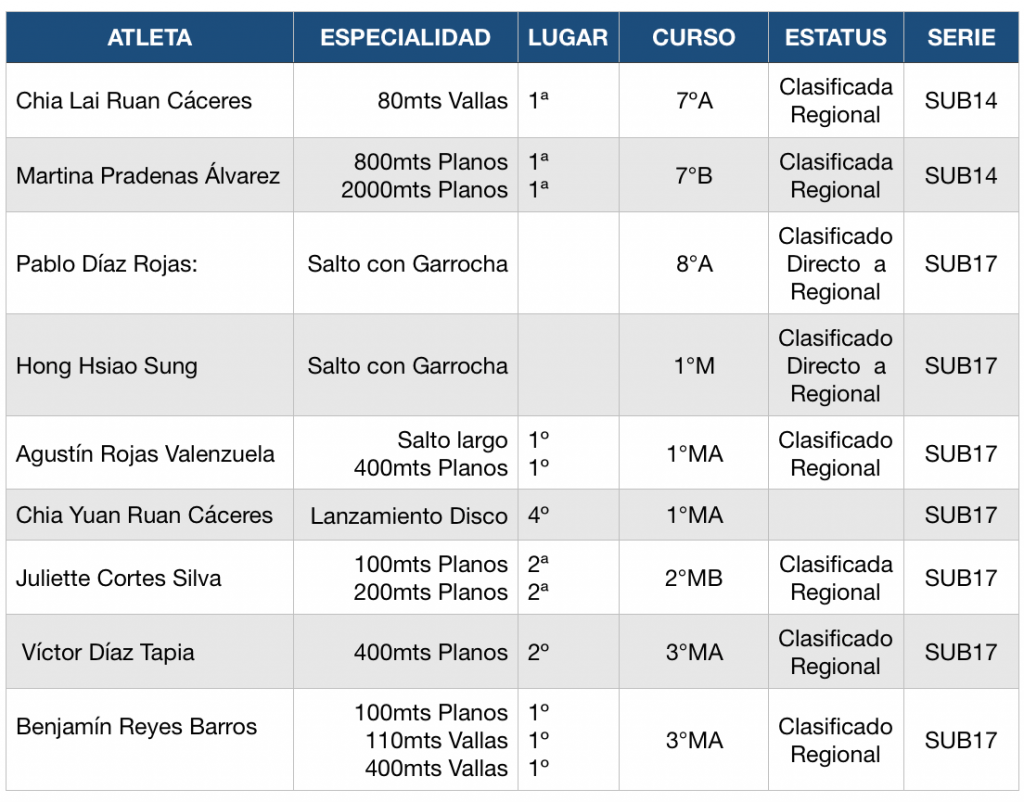1024x802 pixels.
Task: Click Pablo Díaz Rojas athlete cell
Action: click(150, 263)
